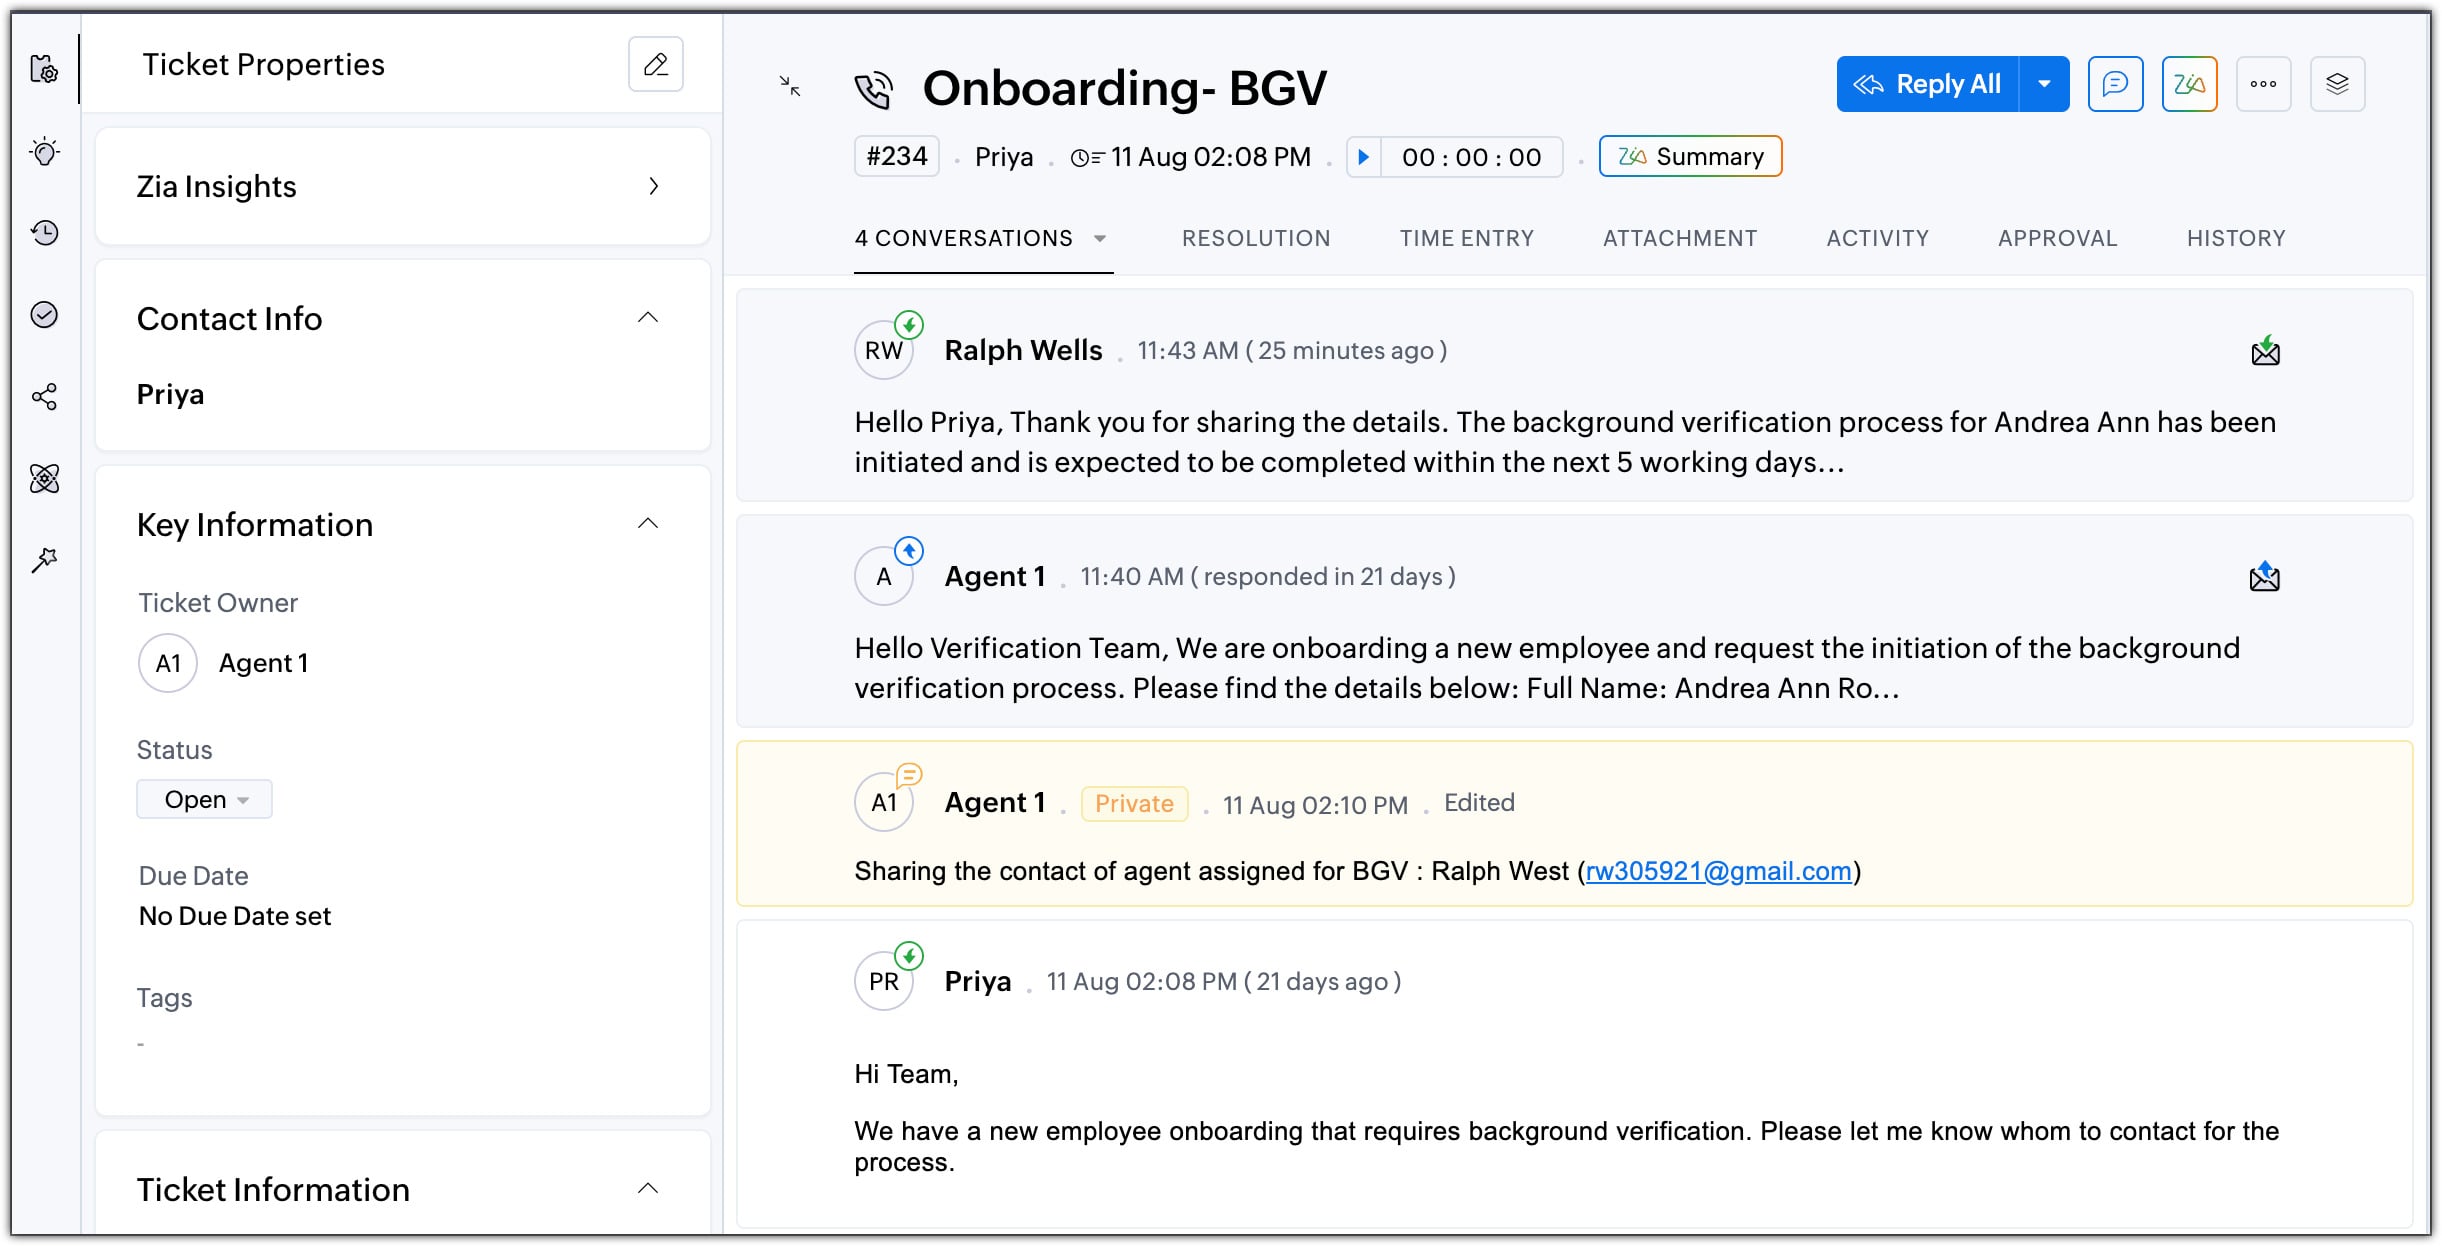Click the collapse arrows icon beside ticket title
2442x1246 pixels.
point(790,86)
